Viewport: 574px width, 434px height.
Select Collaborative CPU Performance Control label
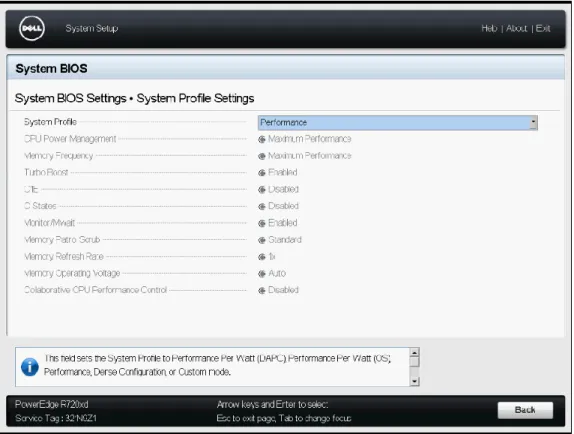tap(96, 290)
